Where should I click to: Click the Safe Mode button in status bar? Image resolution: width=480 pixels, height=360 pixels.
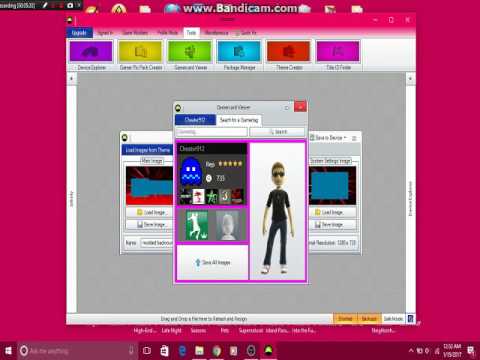coord(393,319)
